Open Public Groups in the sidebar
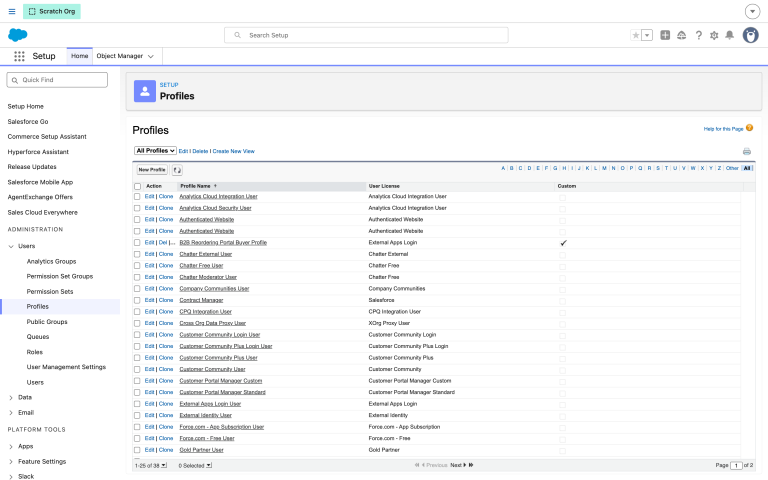Viewport: 768px width, 480px height. tap(47, 322)
